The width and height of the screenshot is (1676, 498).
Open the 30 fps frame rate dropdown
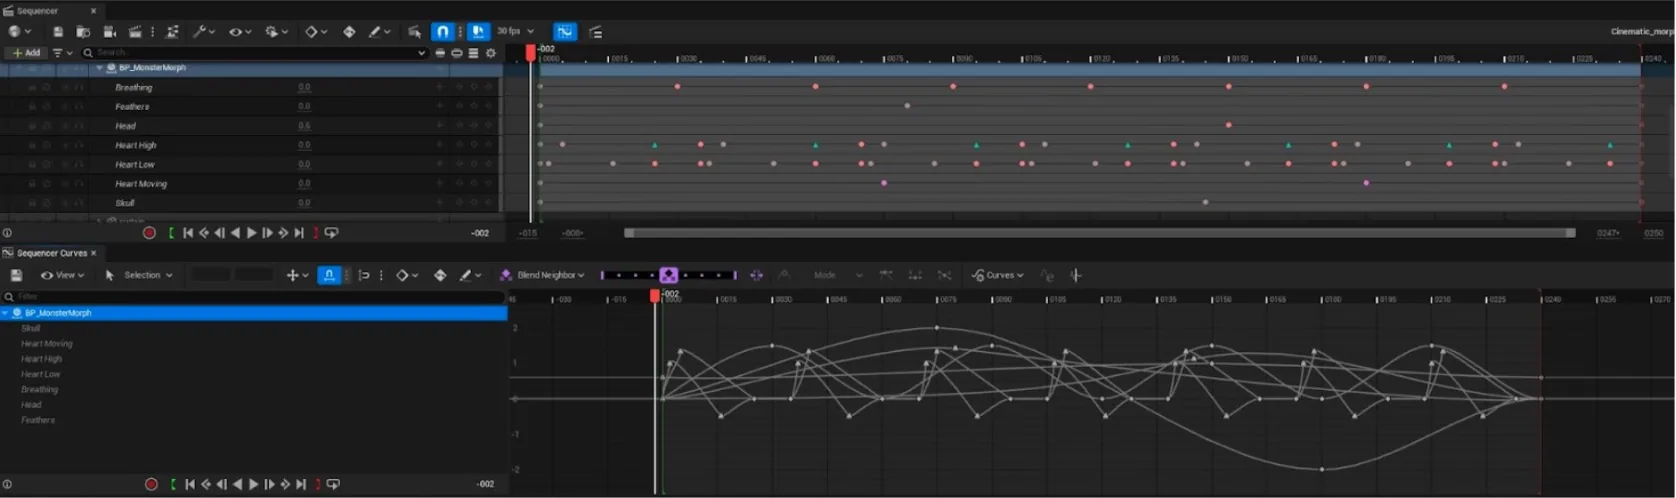(x=515, y=32)
